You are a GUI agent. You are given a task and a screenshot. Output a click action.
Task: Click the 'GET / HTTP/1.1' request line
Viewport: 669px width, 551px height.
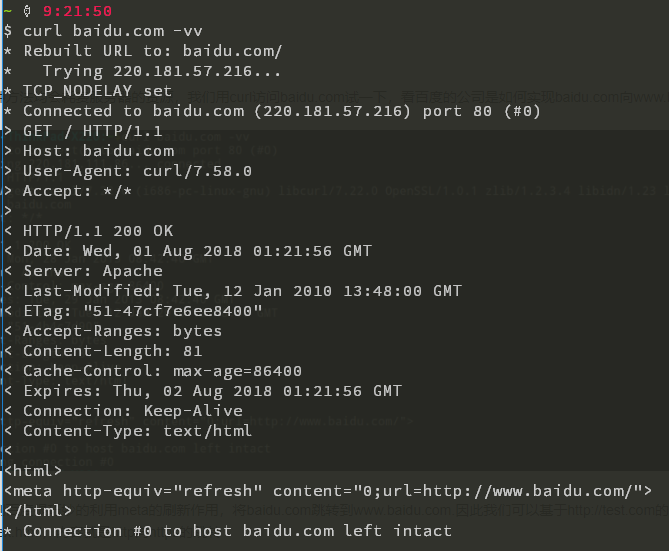pos(93,131)
